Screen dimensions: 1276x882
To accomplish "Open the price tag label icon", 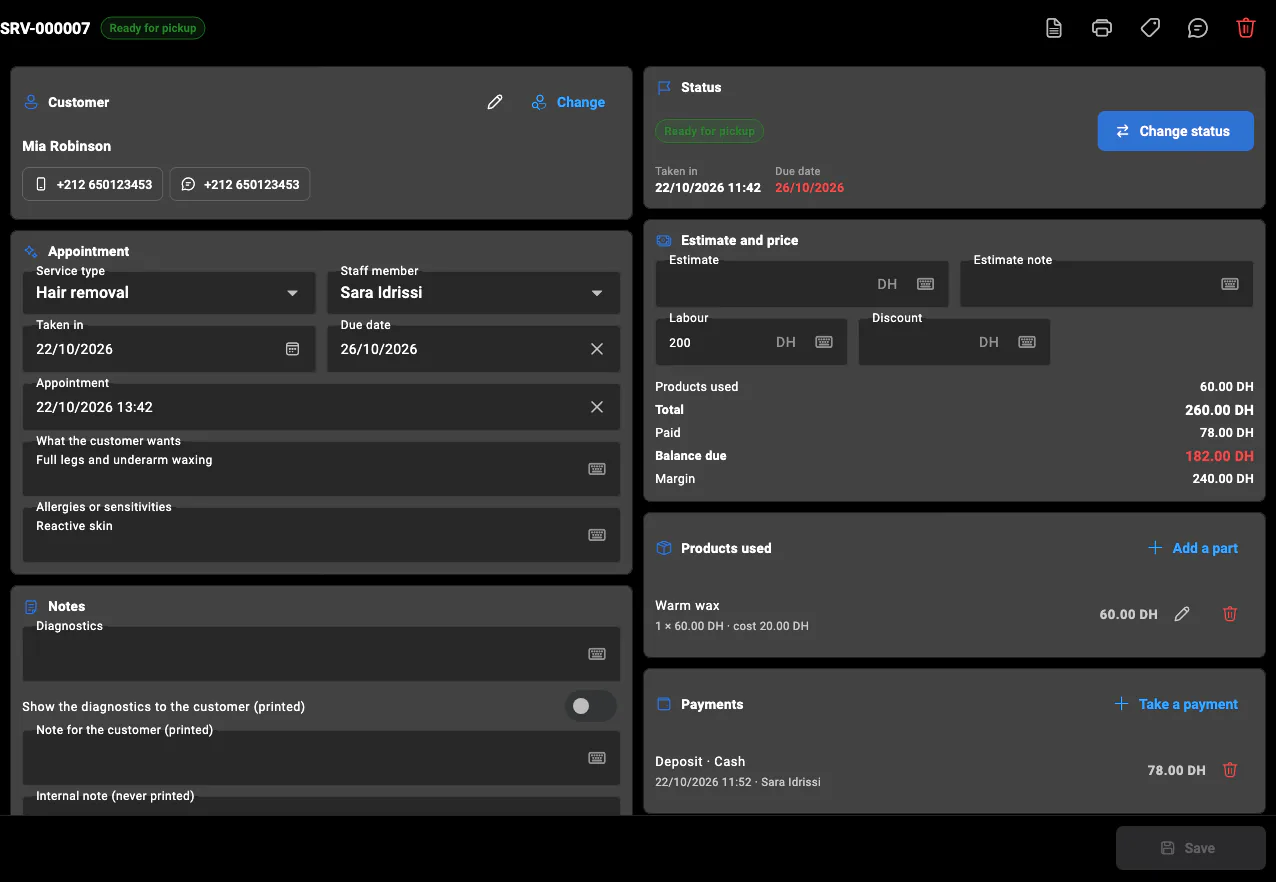I will [1150, 28].
